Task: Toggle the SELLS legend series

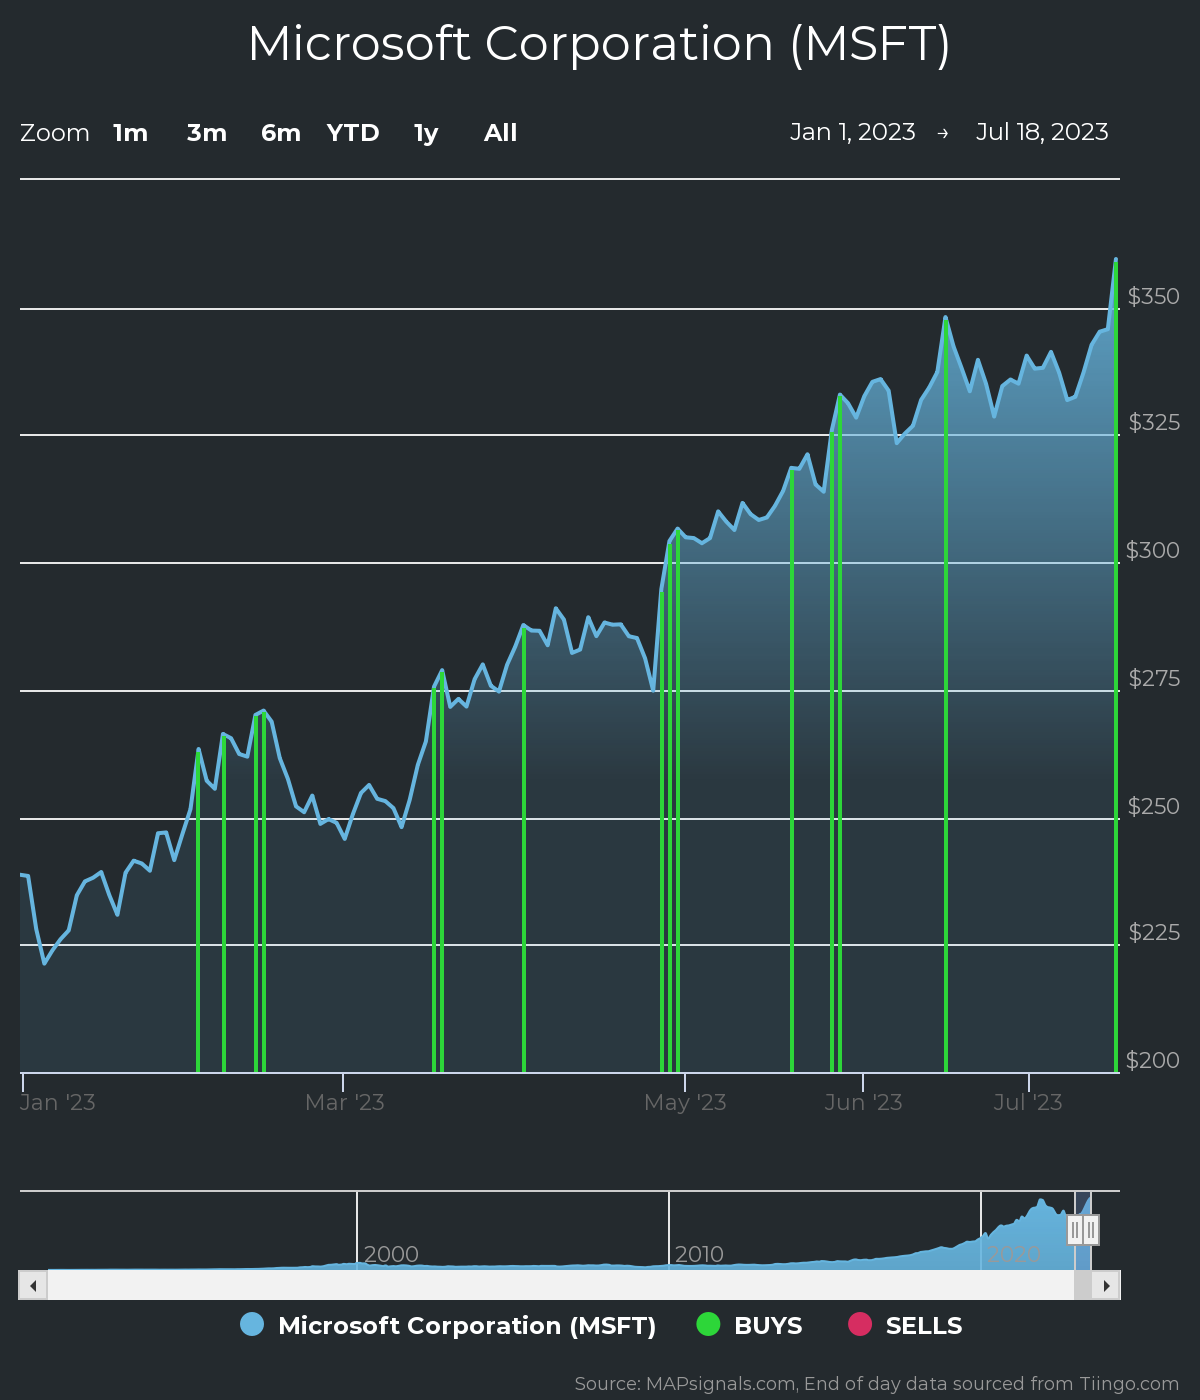Action: coord(905,1325)
